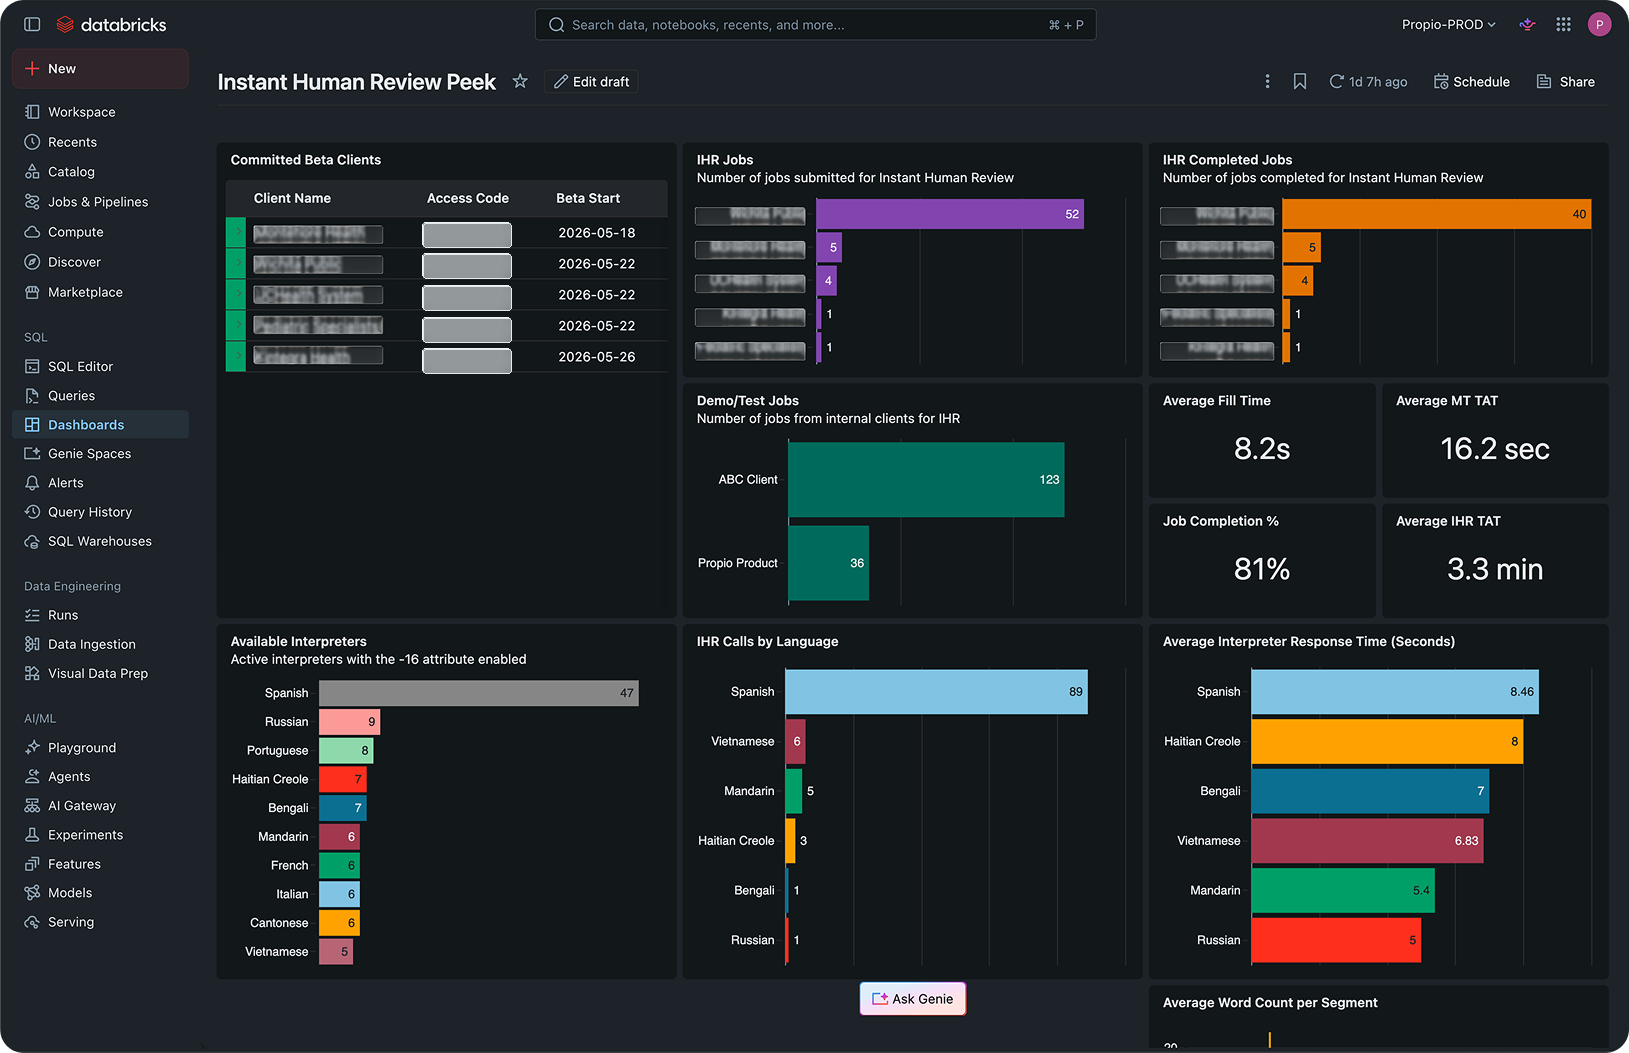Open the assistant sparkle icon in header
The height and width of the screenshot is (1053, 1629).
click(x=1527, y=24)
